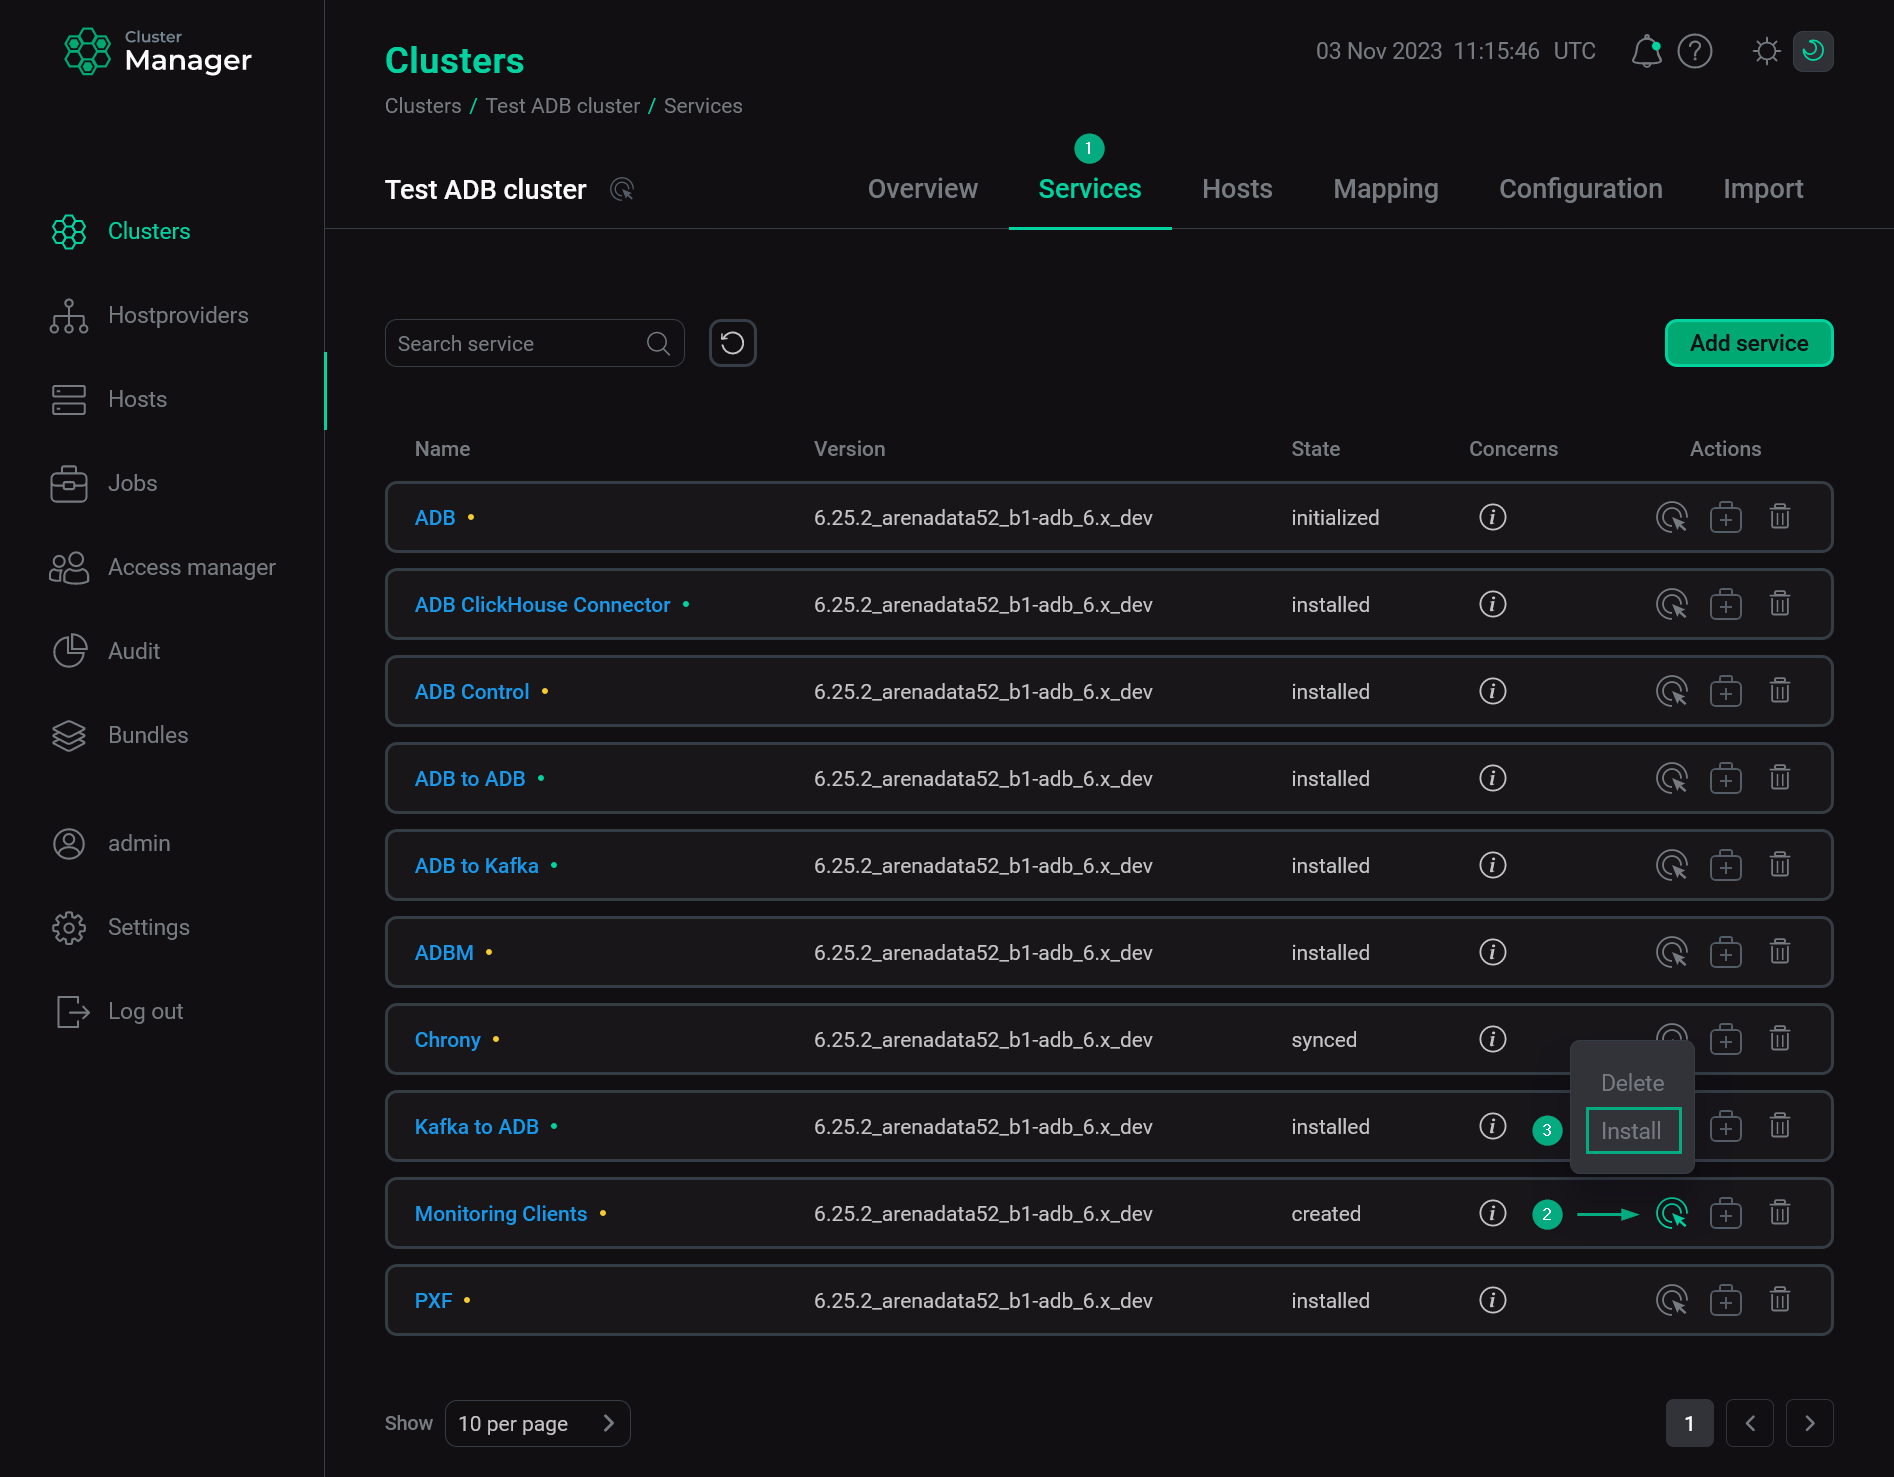Screen dimensions: 1894x1477
Task: Delete Chrony service via trash icon
Action: point(1780,1039)
